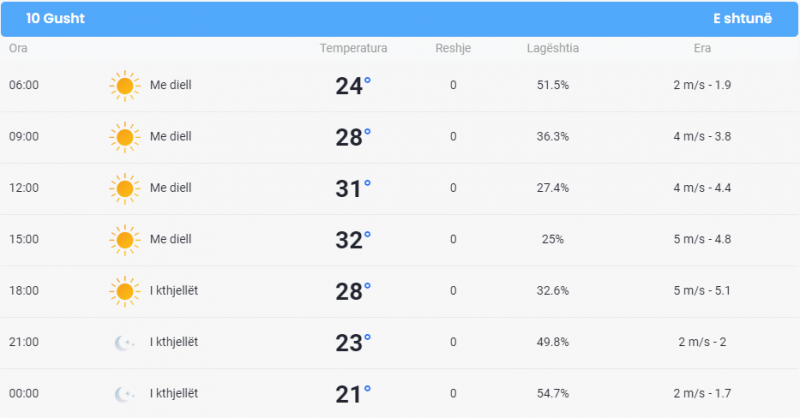Screen dimensions: 800x418
Task: Click the moon icon for 21:00
Action: pyautogui.click(x=124, y=342)
